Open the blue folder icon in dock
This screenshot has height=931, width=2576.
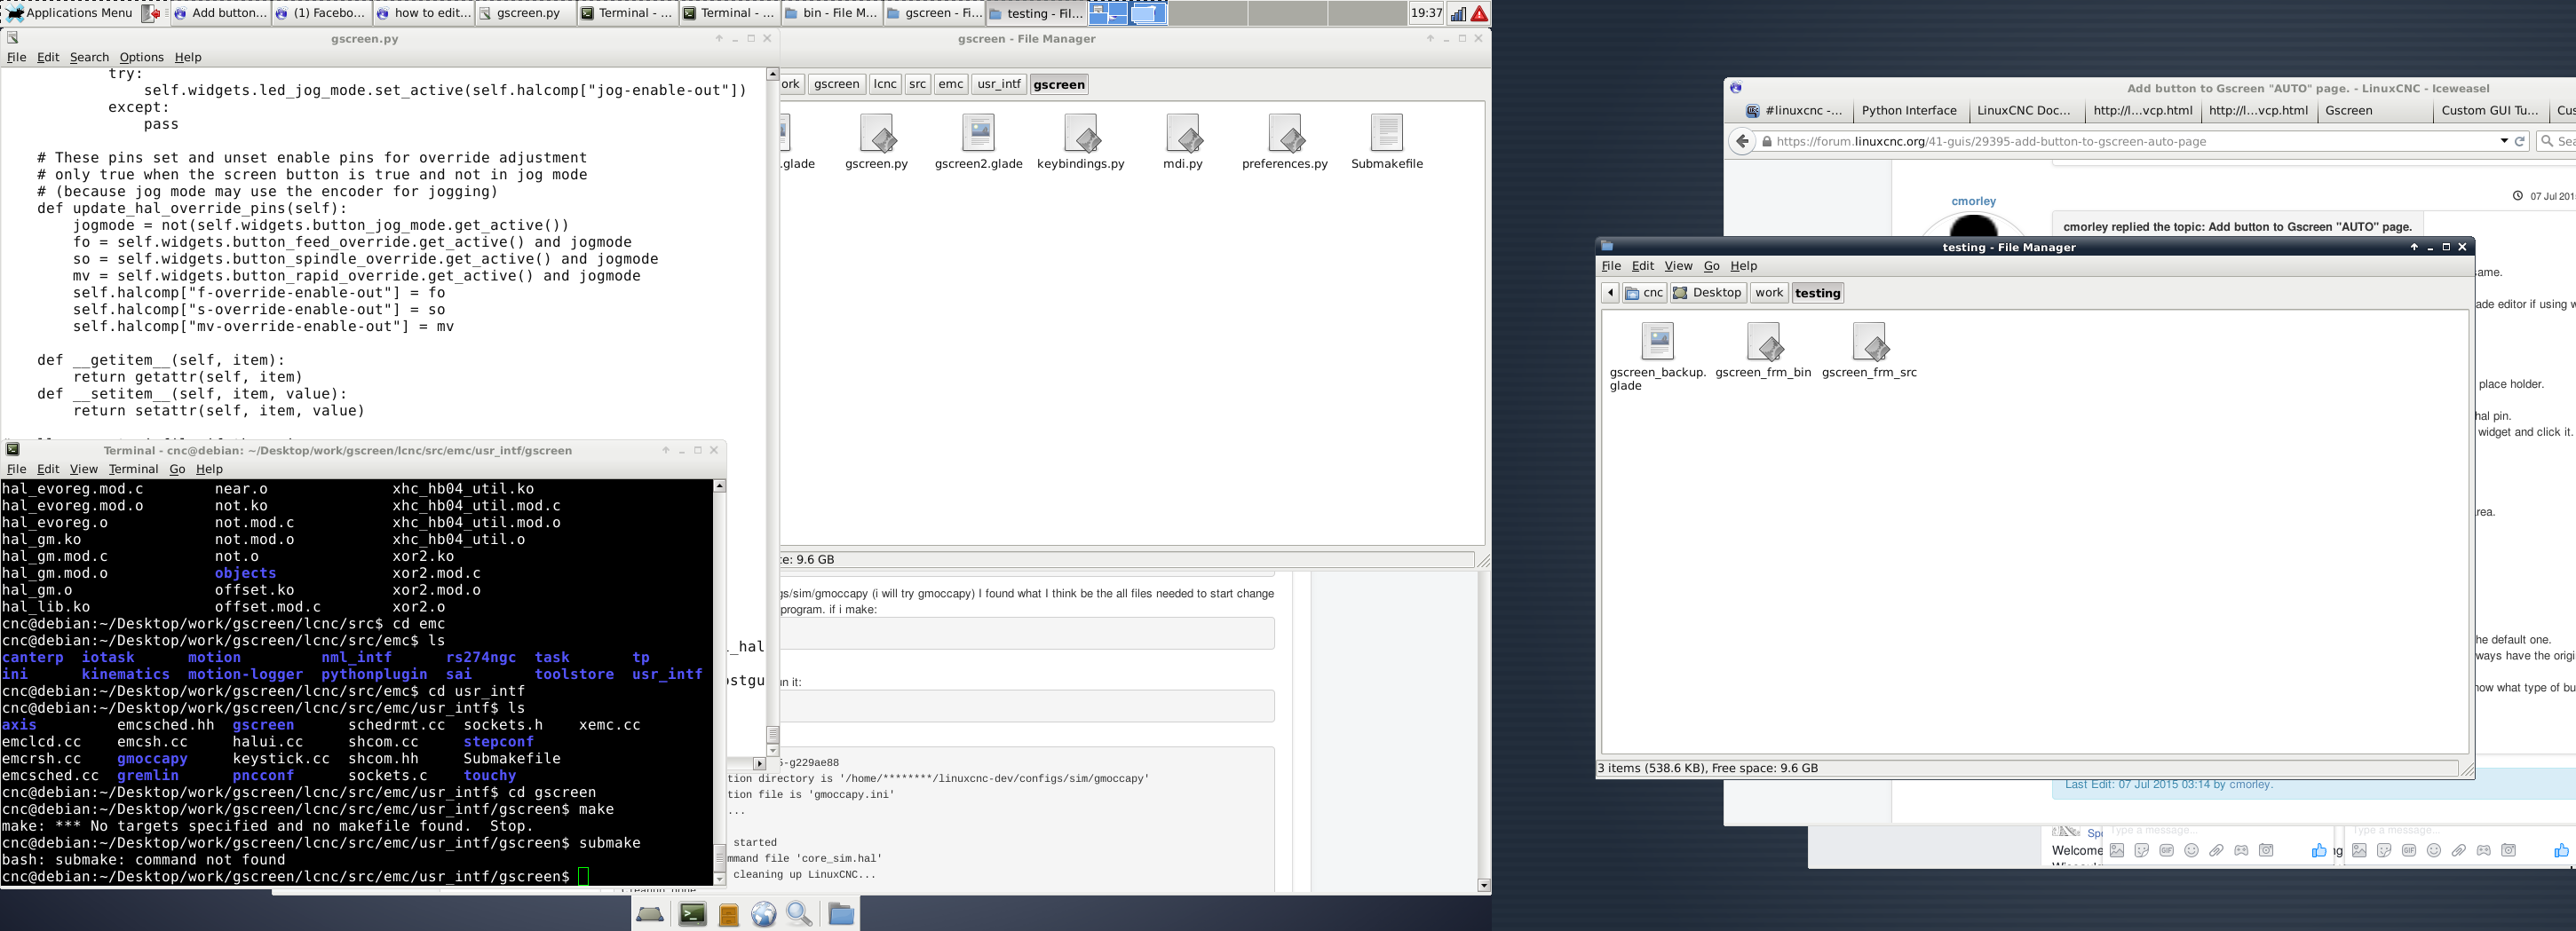[841, 914]
